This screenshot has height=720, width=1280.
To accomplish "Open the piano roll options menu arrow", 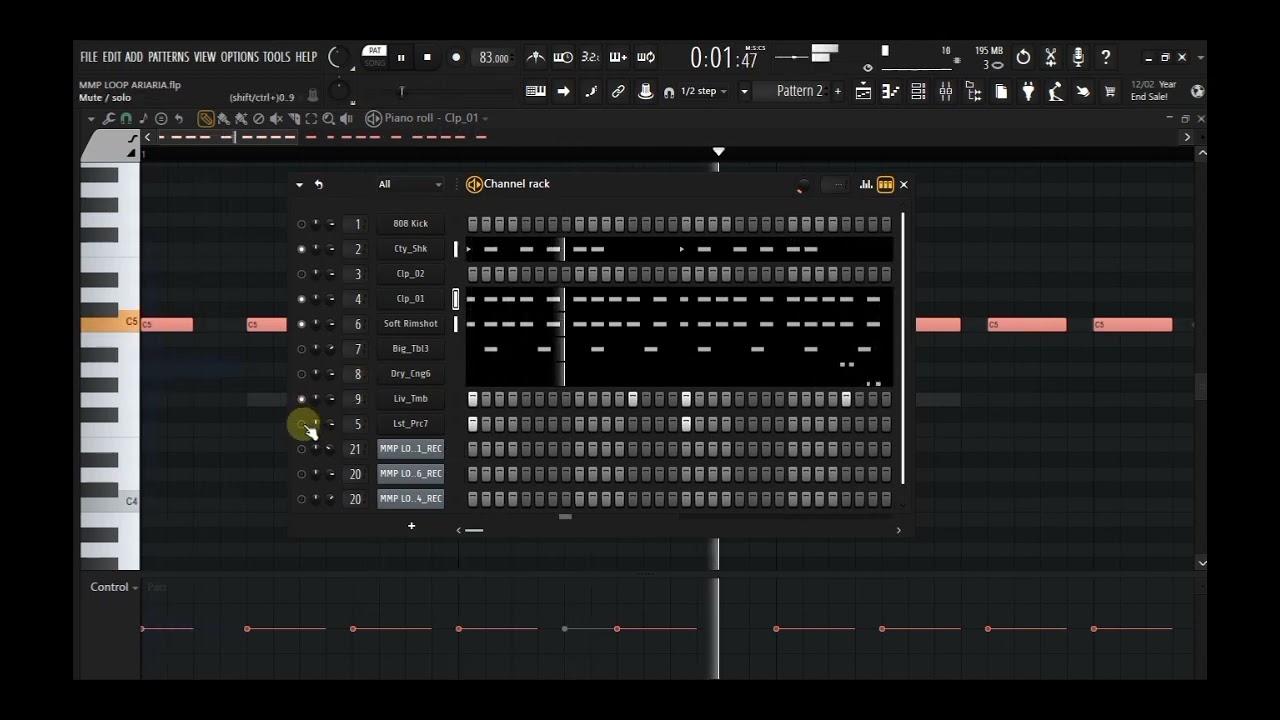I will pos(91,118).
